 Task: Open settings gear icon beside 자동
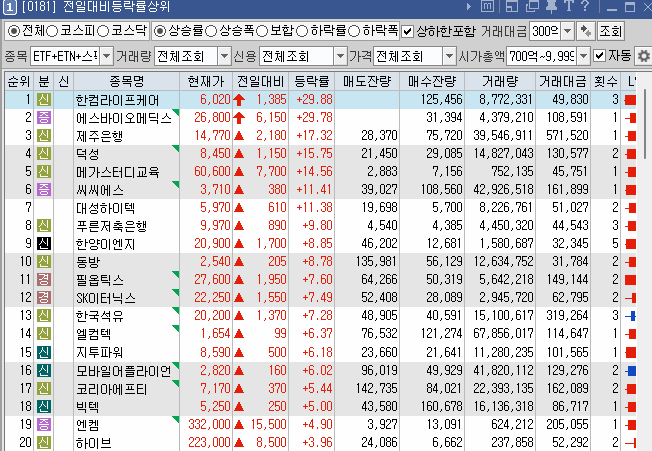coord(643,56)
